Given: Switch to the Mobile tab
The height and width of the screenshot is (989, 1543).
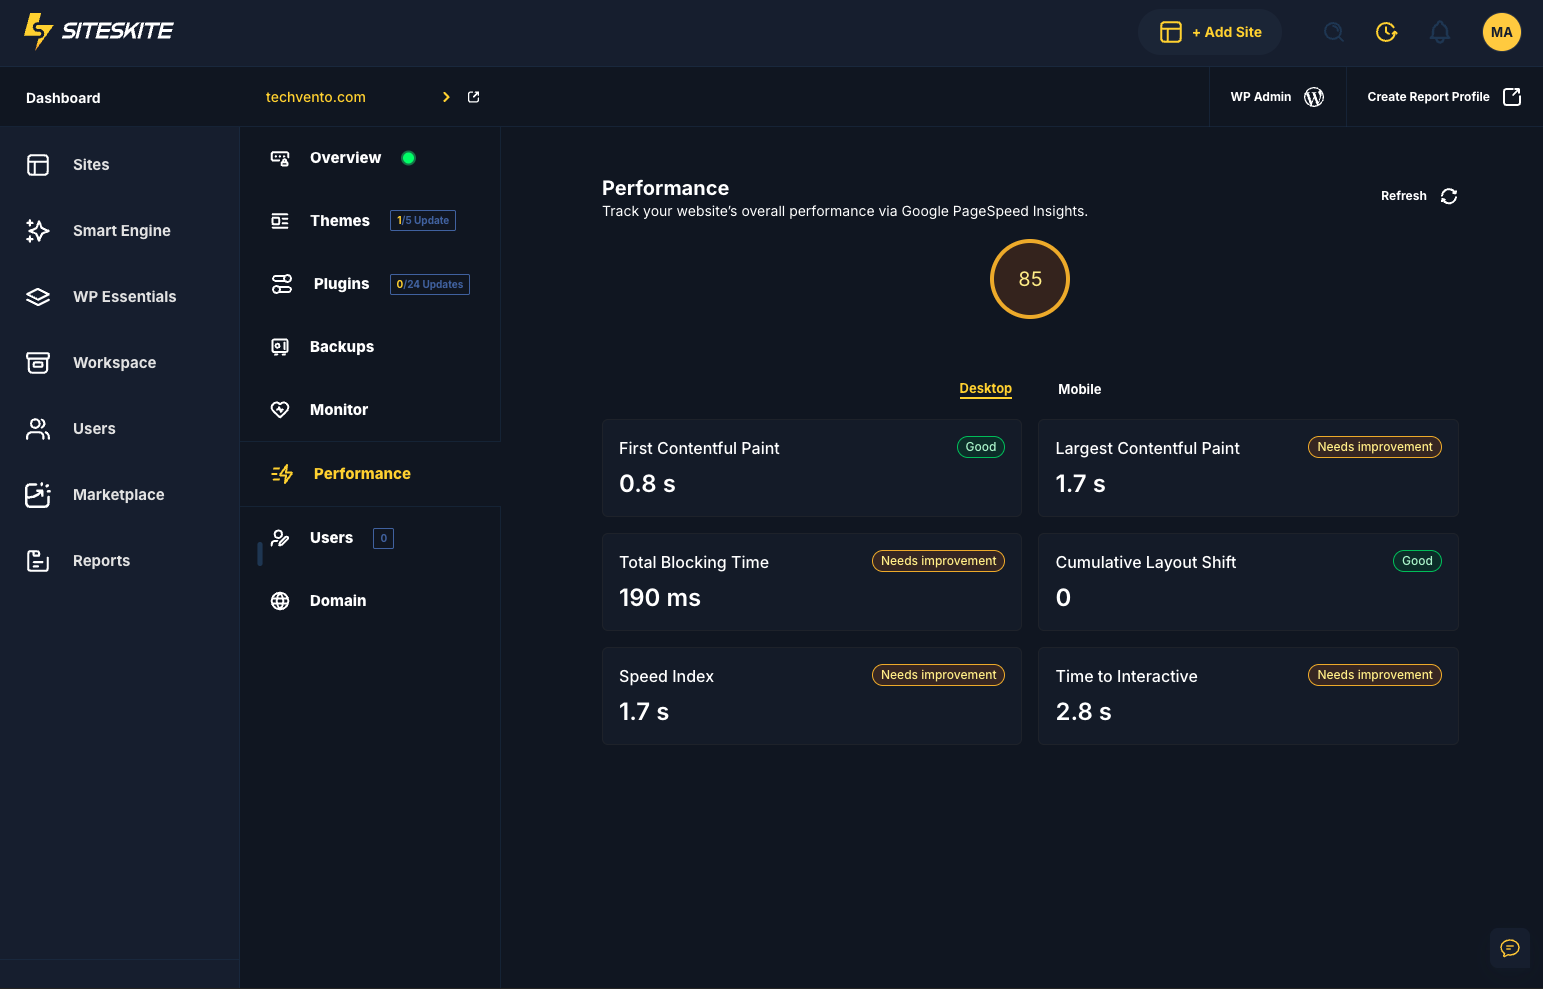Looking at the screenshot, I should coord(1079,389).
